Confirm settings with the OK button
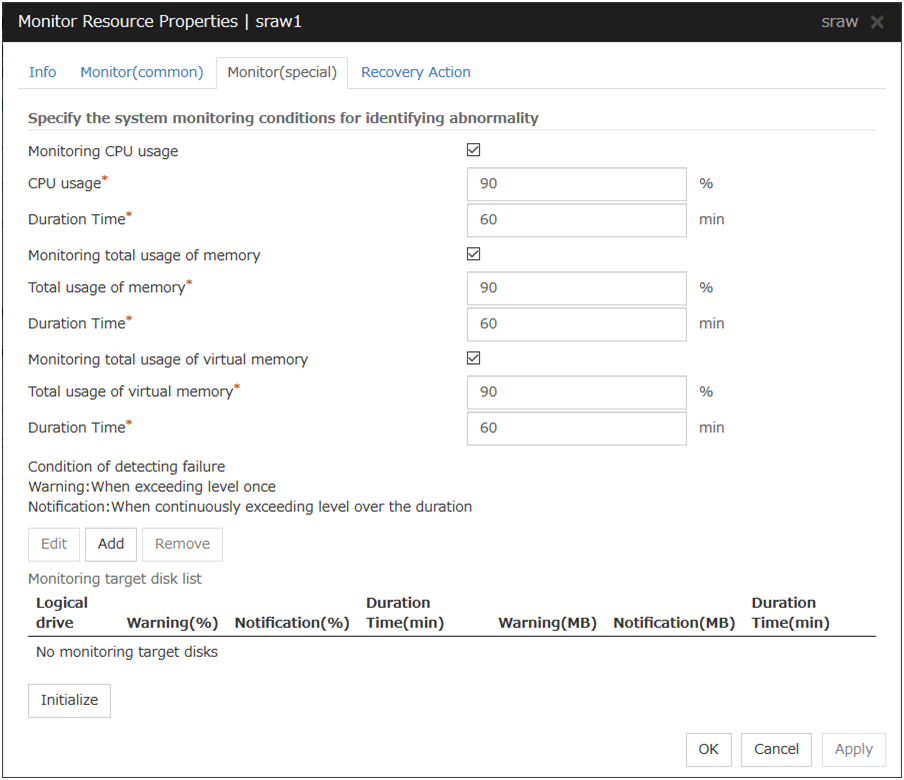The height and width of the screenshot is (780, 904). [x=708, y=749]
